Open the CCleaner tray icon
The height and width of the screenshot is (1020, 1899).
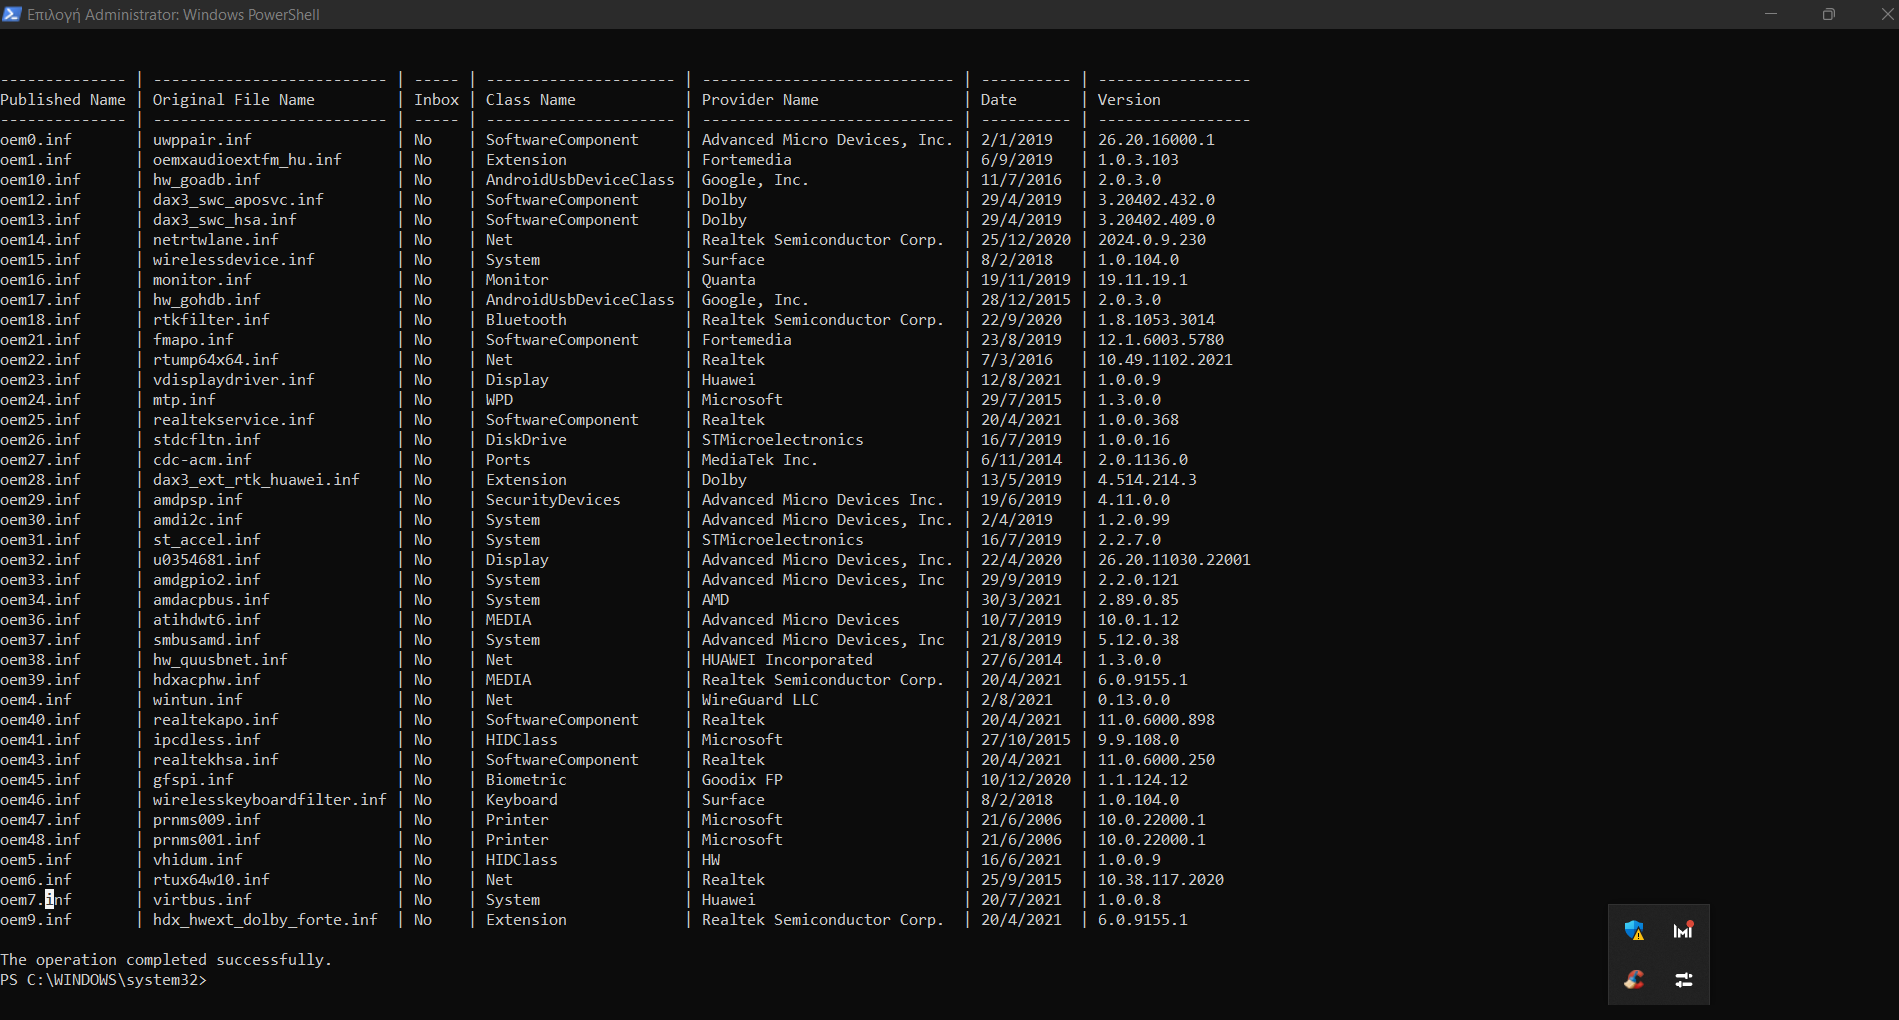point(1634,980)
